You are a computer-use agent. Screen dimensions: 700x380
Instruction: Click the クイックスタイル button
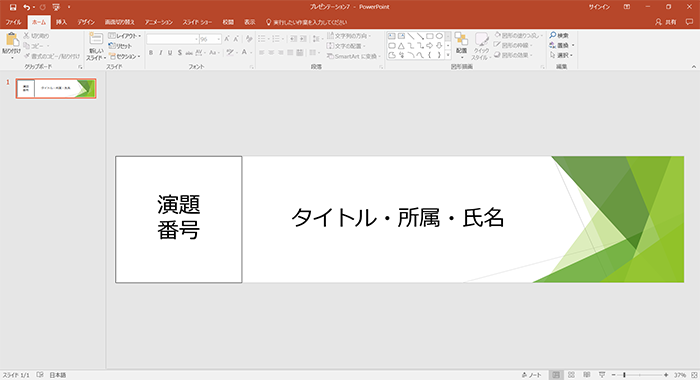[481, 46]
